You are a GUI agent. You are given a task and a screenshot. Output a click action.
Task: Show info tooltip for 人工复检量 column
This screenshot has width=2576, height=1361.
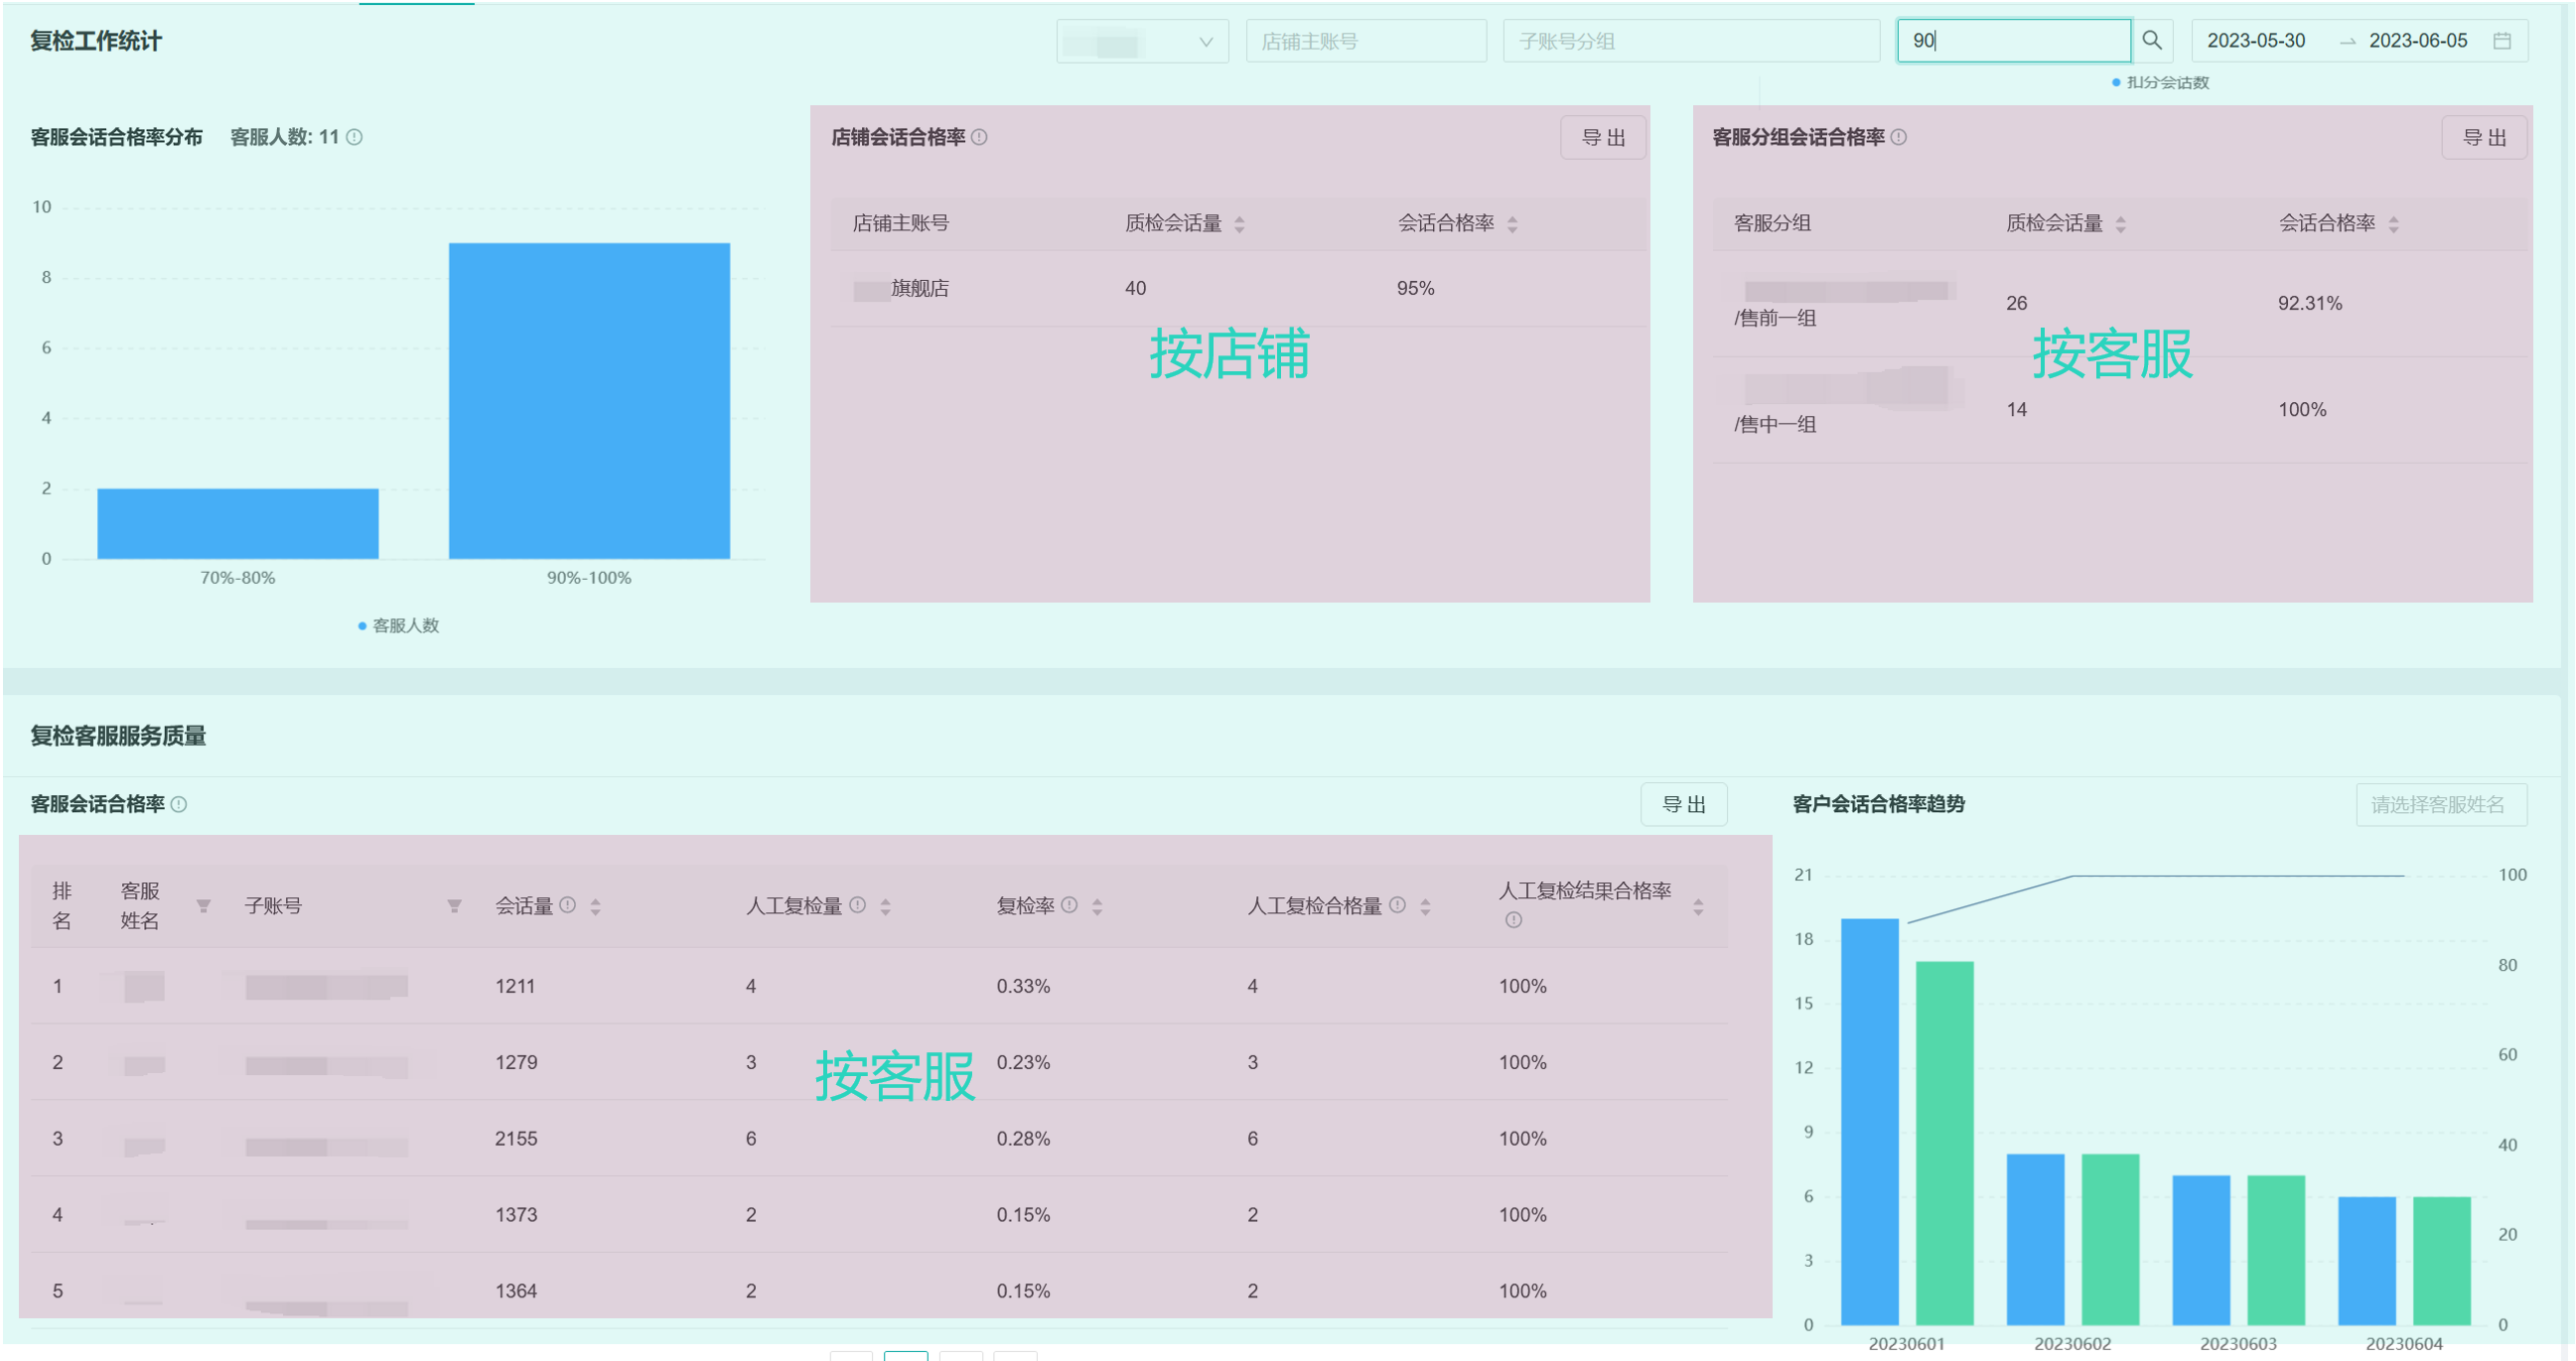coord(857,905)
